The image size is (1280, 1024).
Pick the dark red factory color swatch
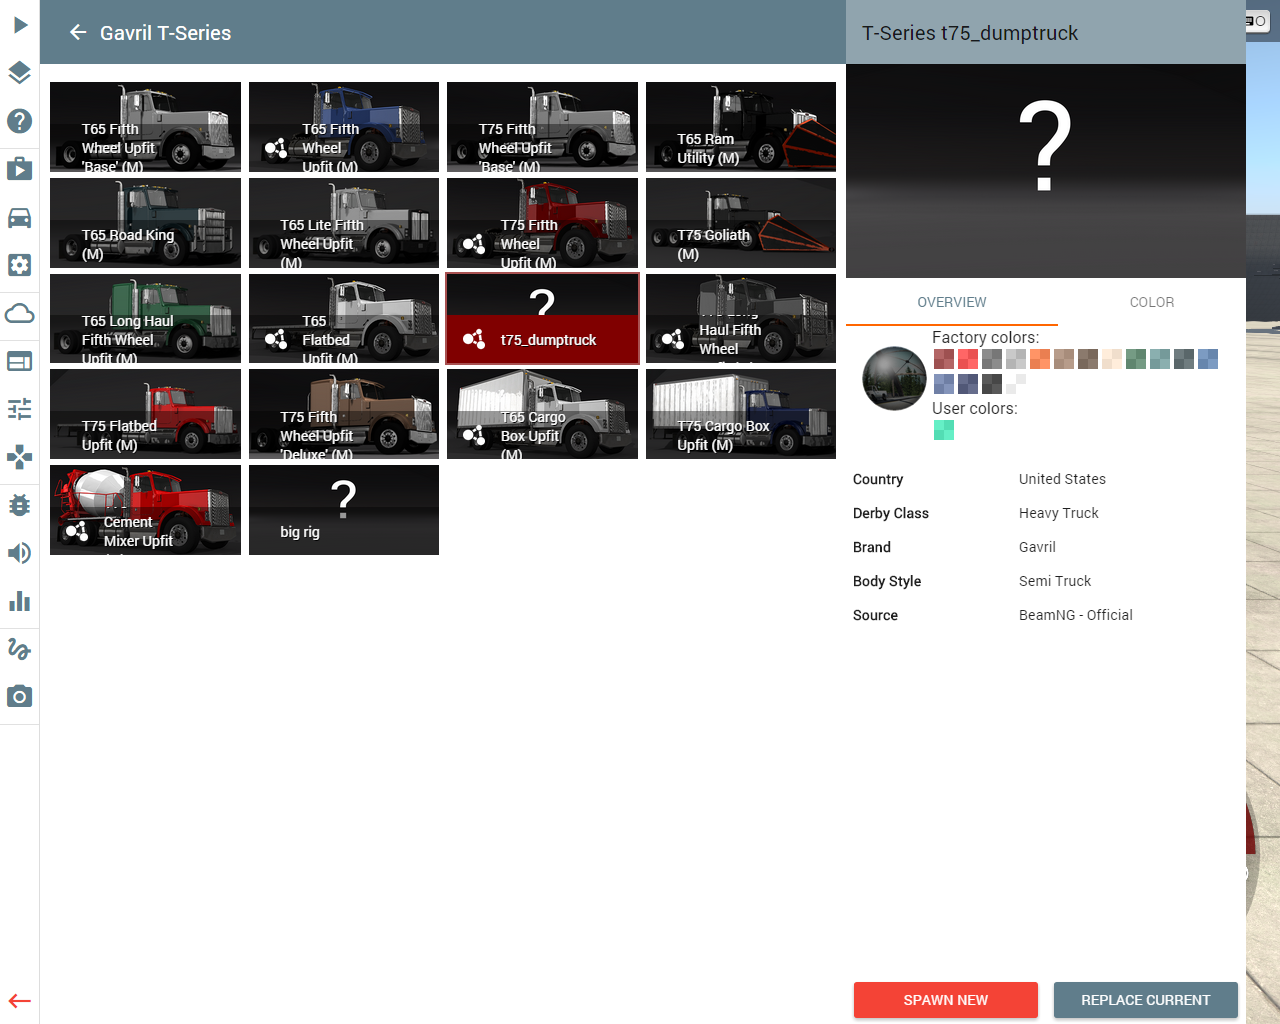[944, 359]
